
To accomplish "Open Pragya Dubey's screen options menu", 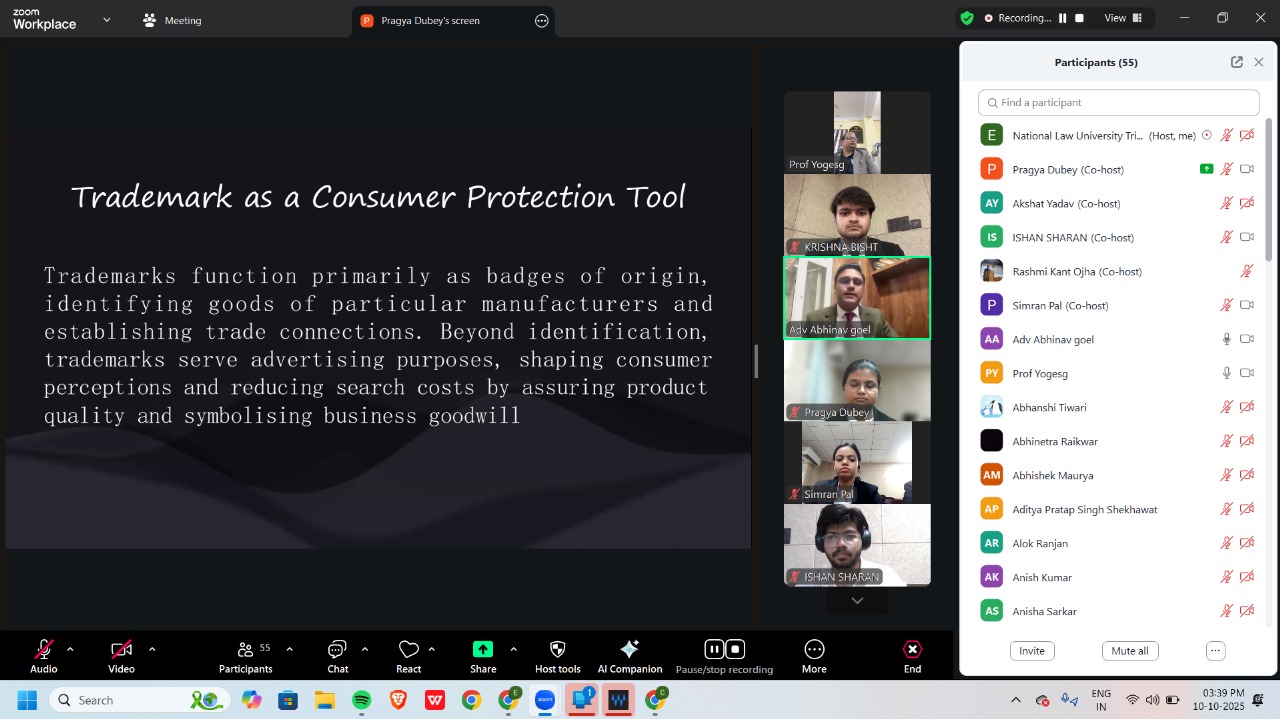I will pos(542,21).
